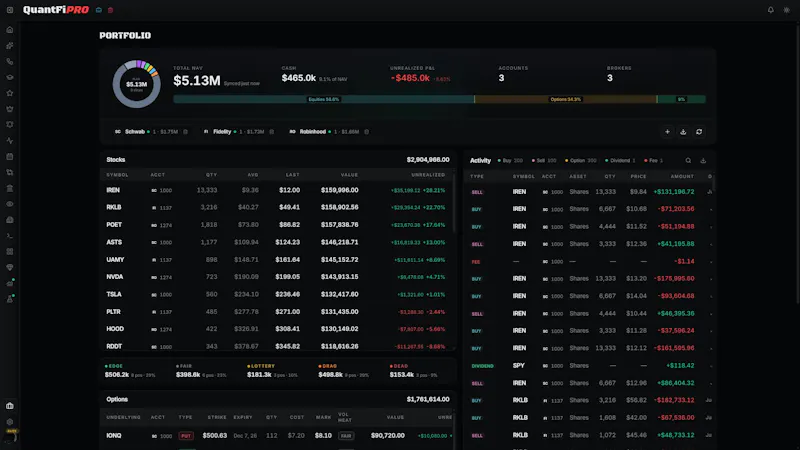Viewport: 800px width, 450px height.
Task: Open the diamond sidebar icon
Action: click(10, 267)
